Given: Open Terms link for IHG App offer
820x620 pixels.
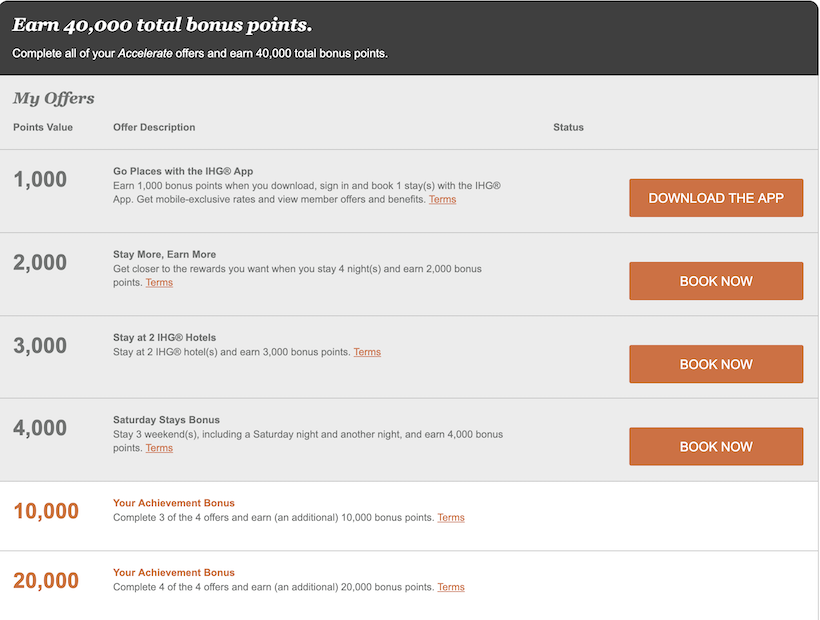Looking at the screenshot, I should point(442,199).
